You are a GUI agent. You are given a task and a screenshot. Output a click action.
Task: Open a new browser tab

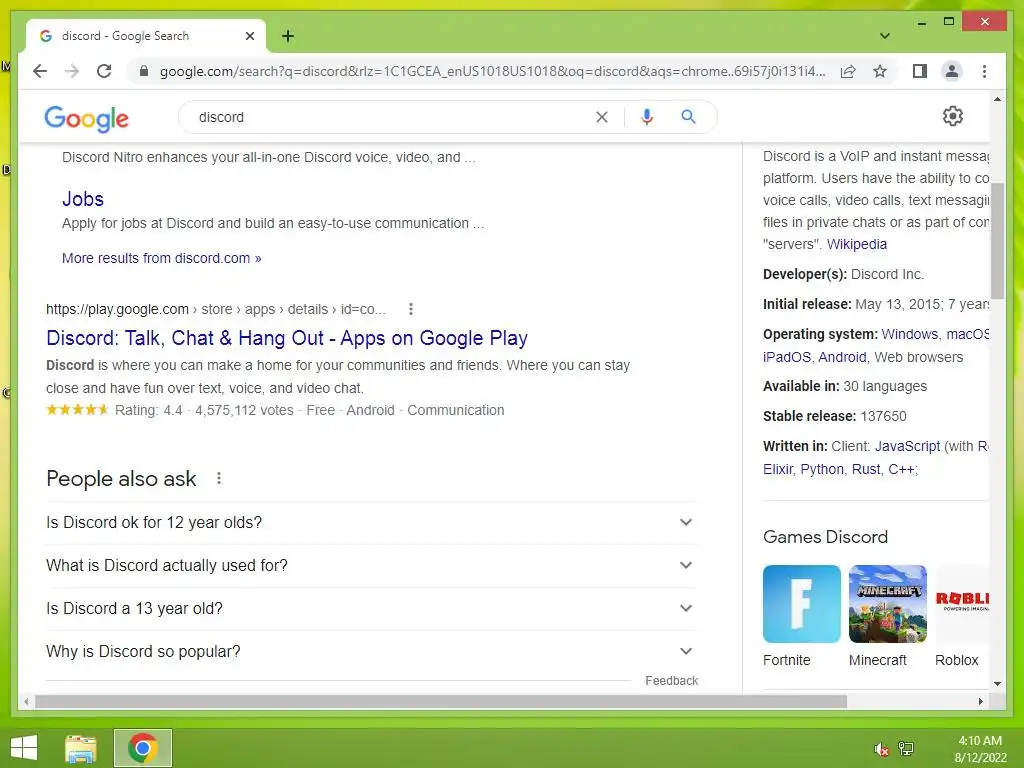tap(288, 36)
